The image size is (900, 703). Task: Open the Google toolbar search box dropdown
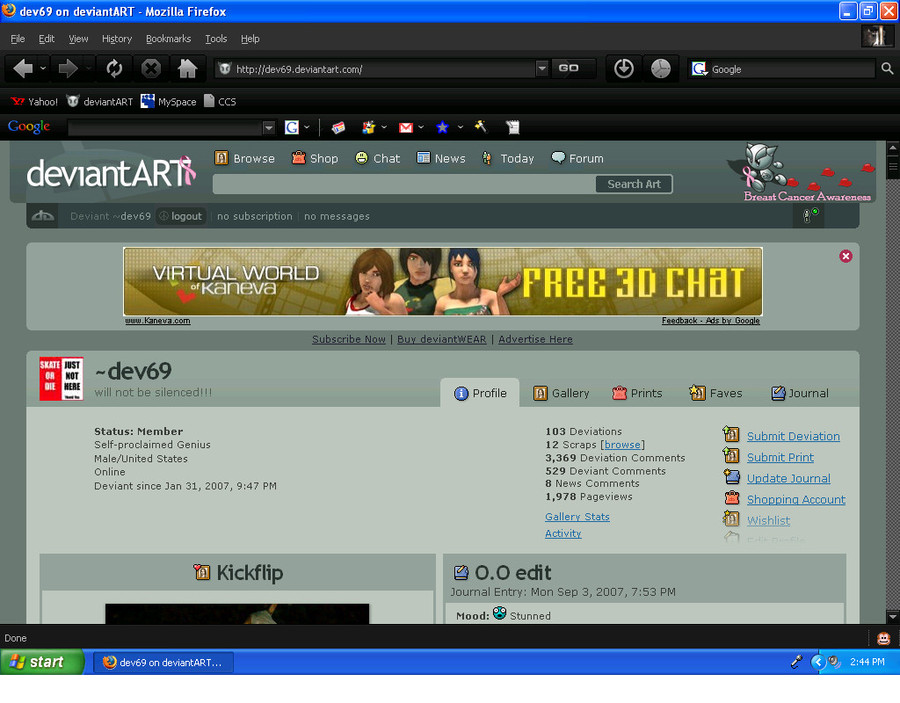(268, 127)
